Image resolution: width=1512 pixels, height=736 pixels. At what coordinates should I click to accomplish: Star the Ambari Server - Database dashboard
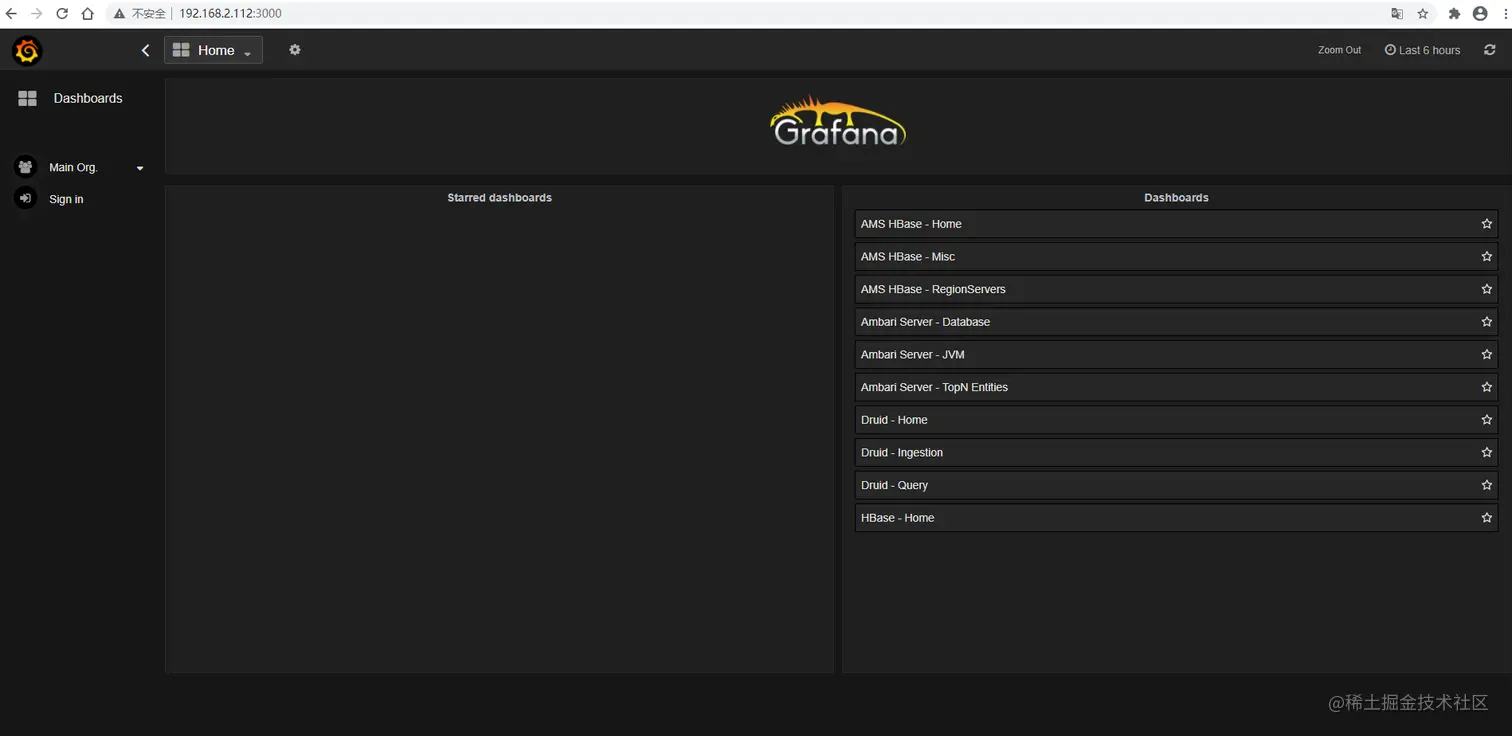tap(1487, 322)
